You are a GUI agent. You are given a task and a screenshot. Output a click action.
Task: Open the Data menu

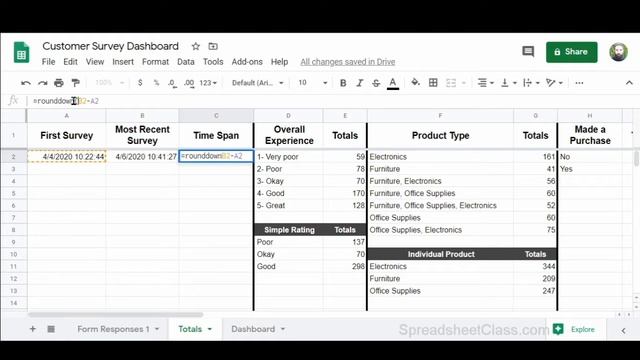pyautogui.click(x=186, y=62)
